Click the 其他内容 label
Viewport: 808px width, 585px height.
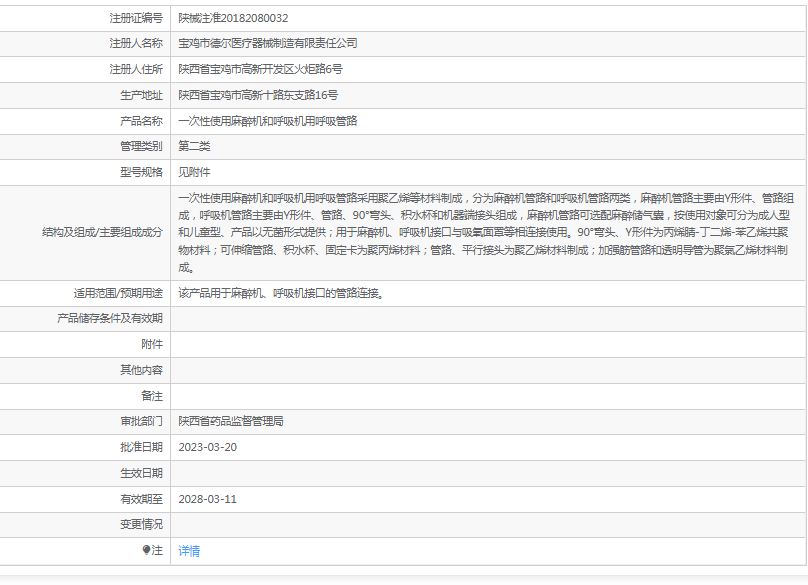point(141,370)
